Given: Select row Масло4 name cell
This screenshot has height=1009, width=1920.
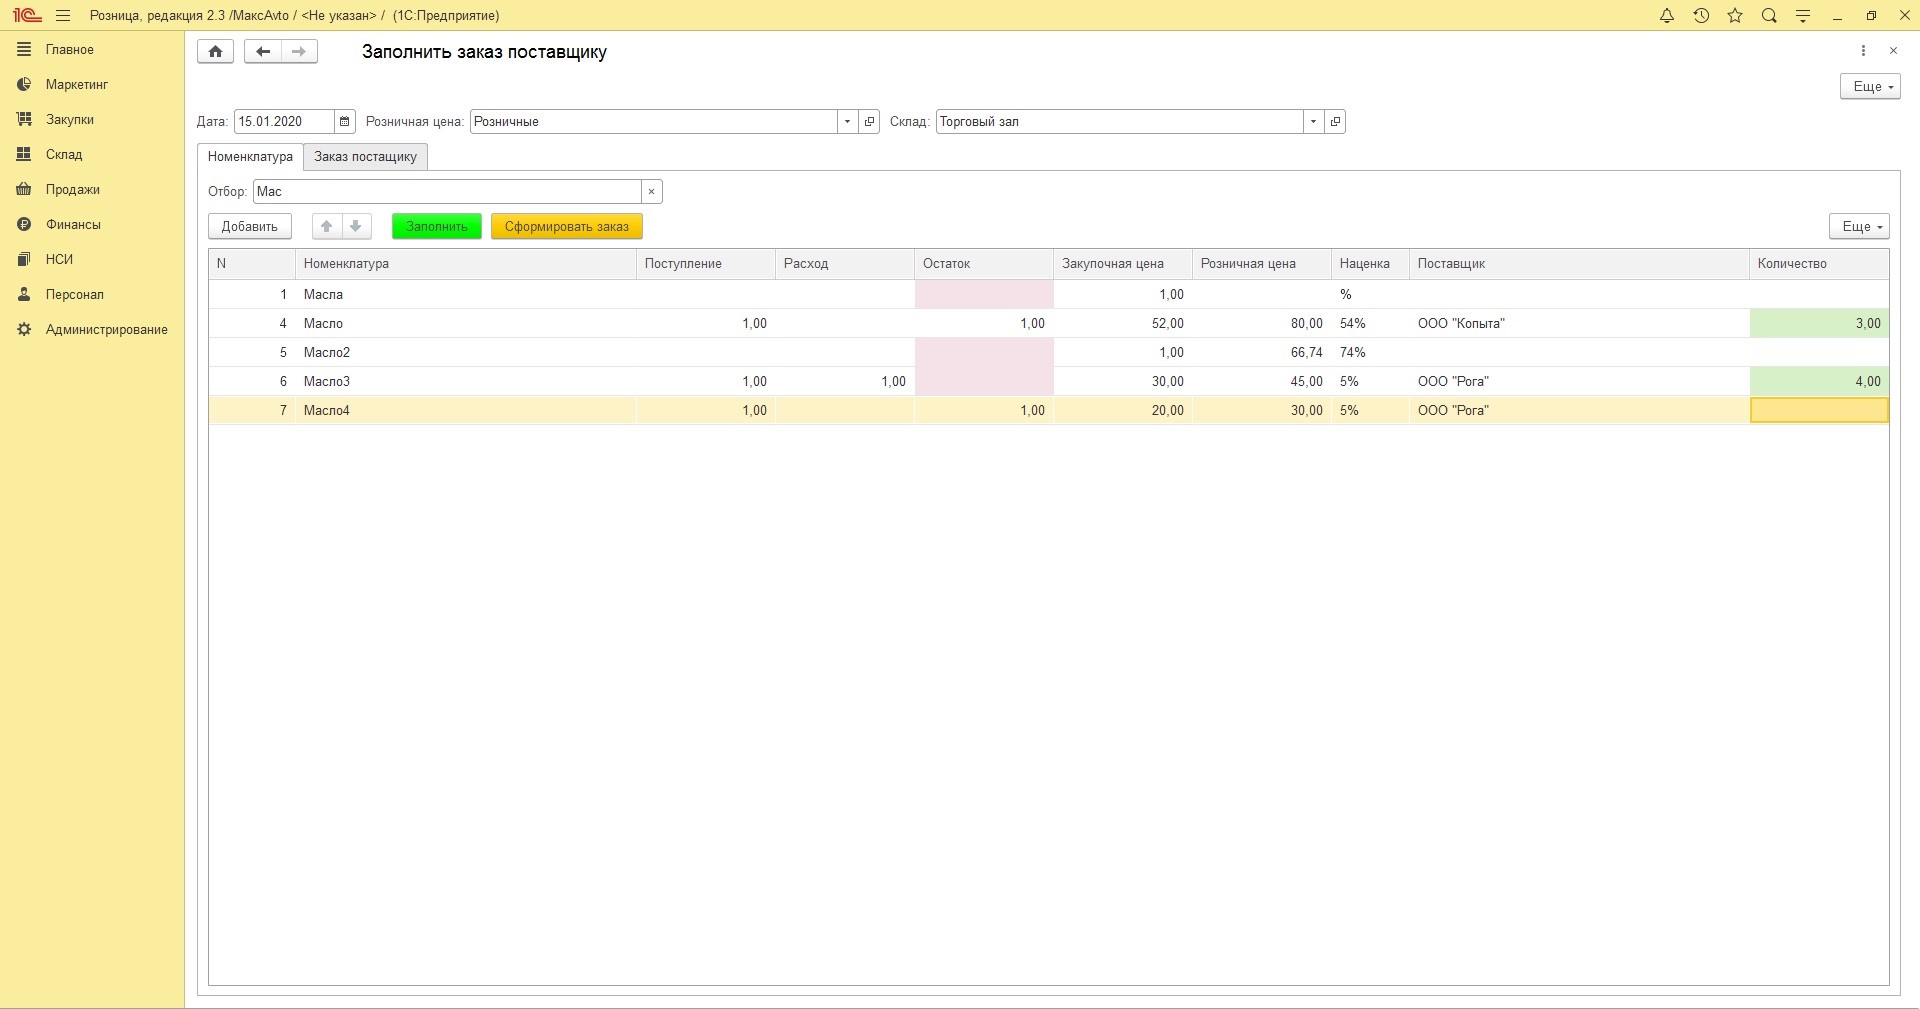Looking at the screenshot, I should (x=465, y=411).
